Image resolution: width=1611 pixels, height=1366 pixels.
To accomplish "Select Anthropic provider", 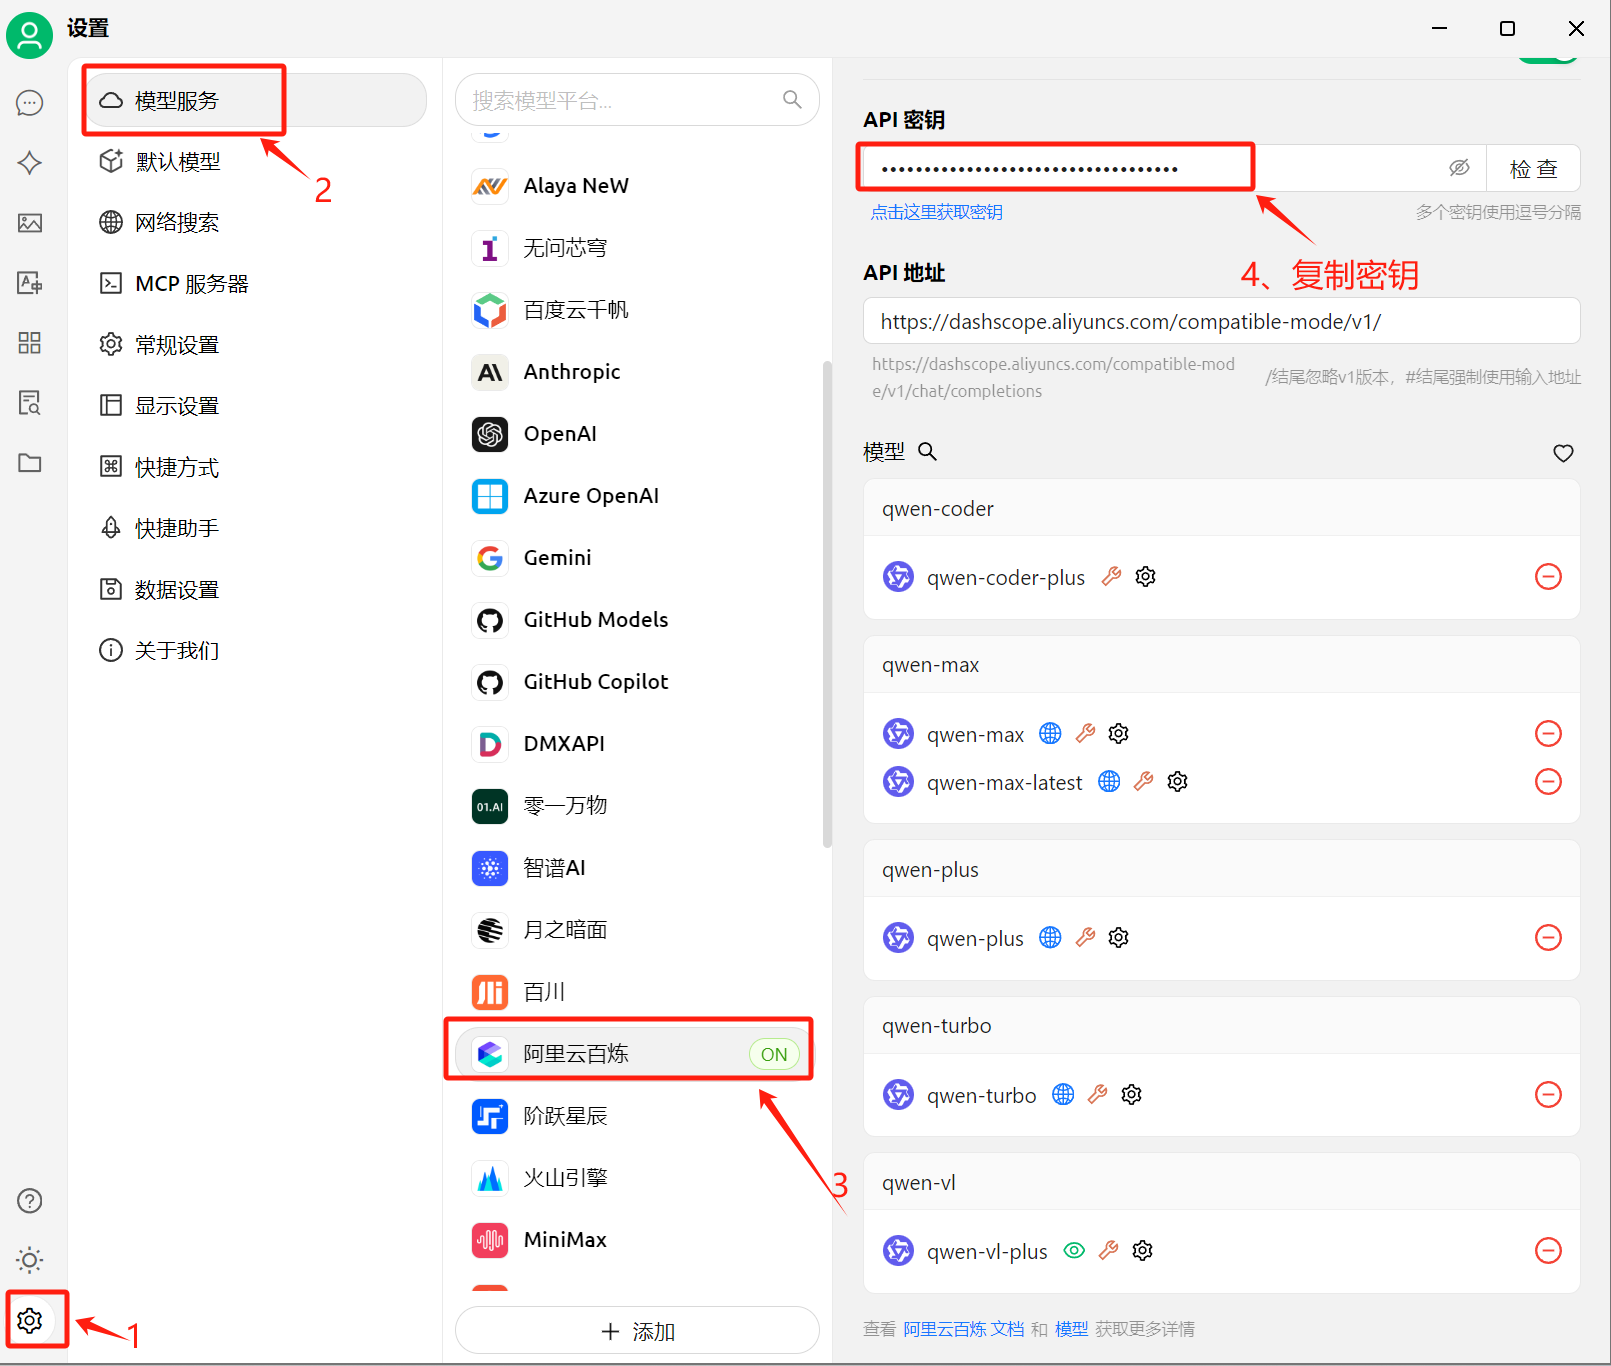I will click(637, 372).
